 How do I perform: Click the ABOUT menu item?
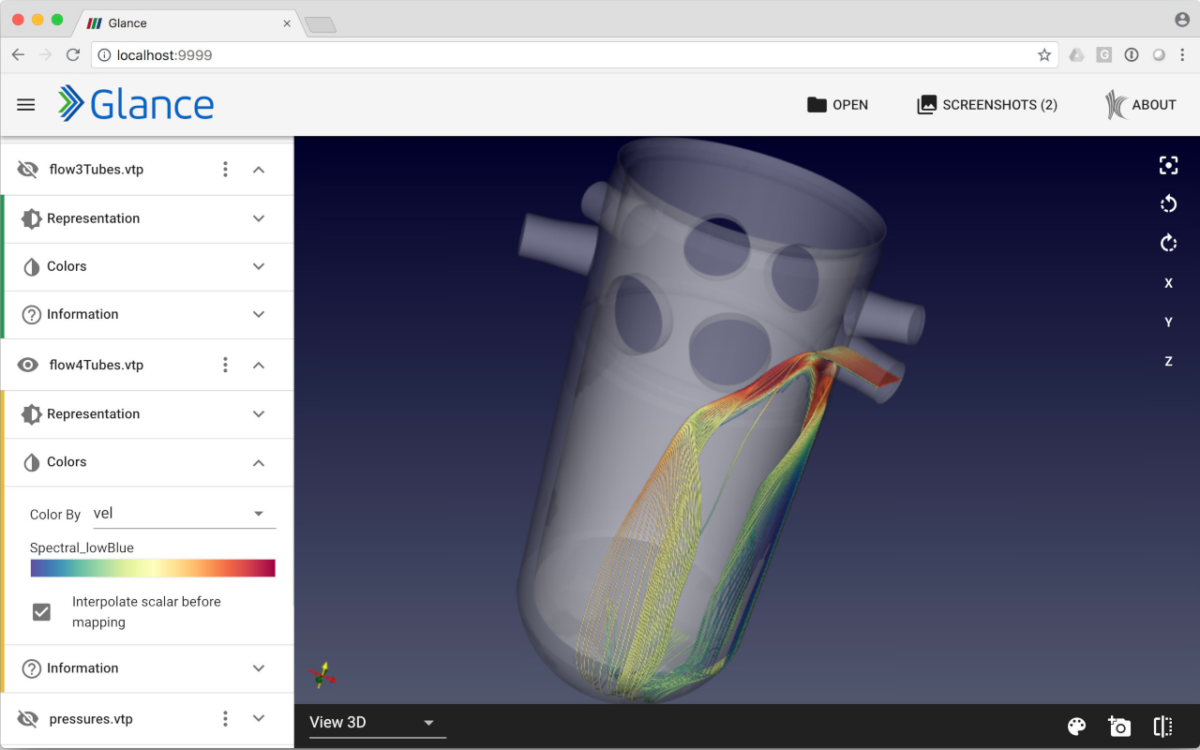[1140, 105]
